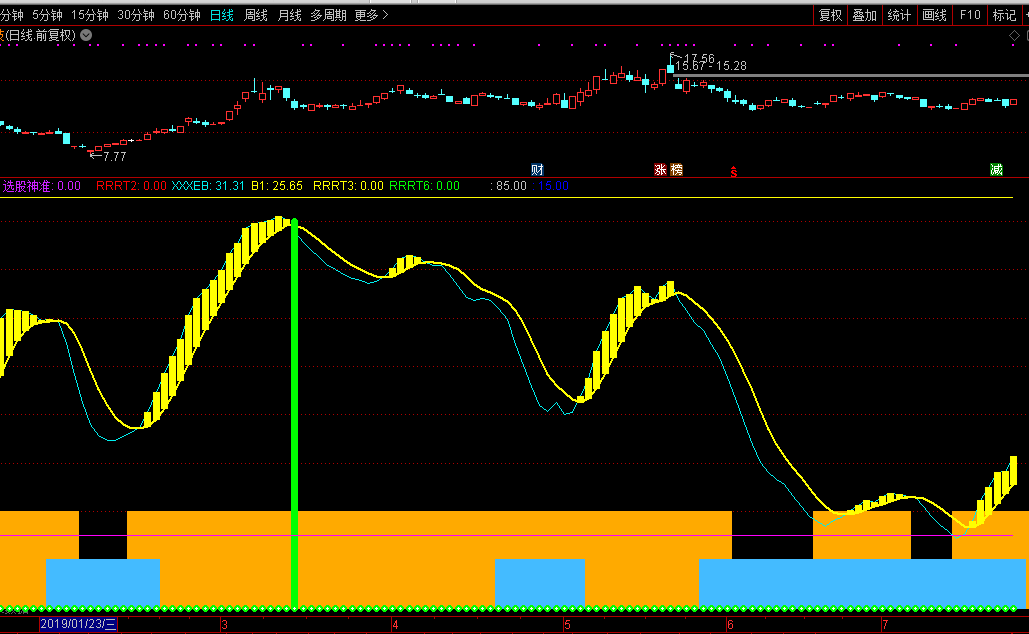Click the orange 榜 marker icon
1029x634 pixels.
pyautogui.click(x=677, y=170)
